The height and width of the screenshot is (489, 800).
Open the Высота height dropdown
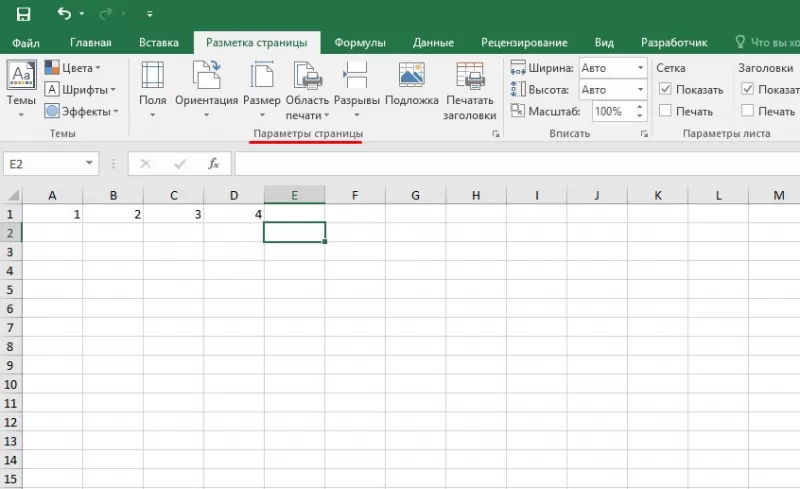tap(640, 90)
